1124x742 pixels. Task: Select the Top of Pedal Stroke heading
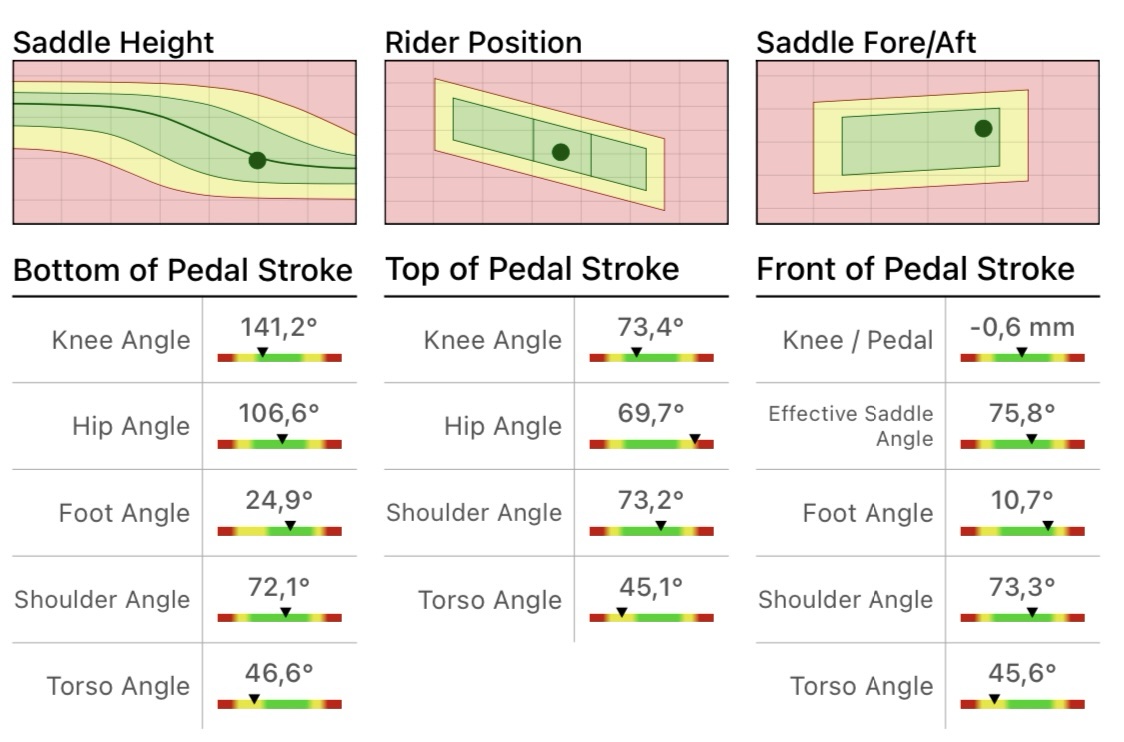click(532, 269)
